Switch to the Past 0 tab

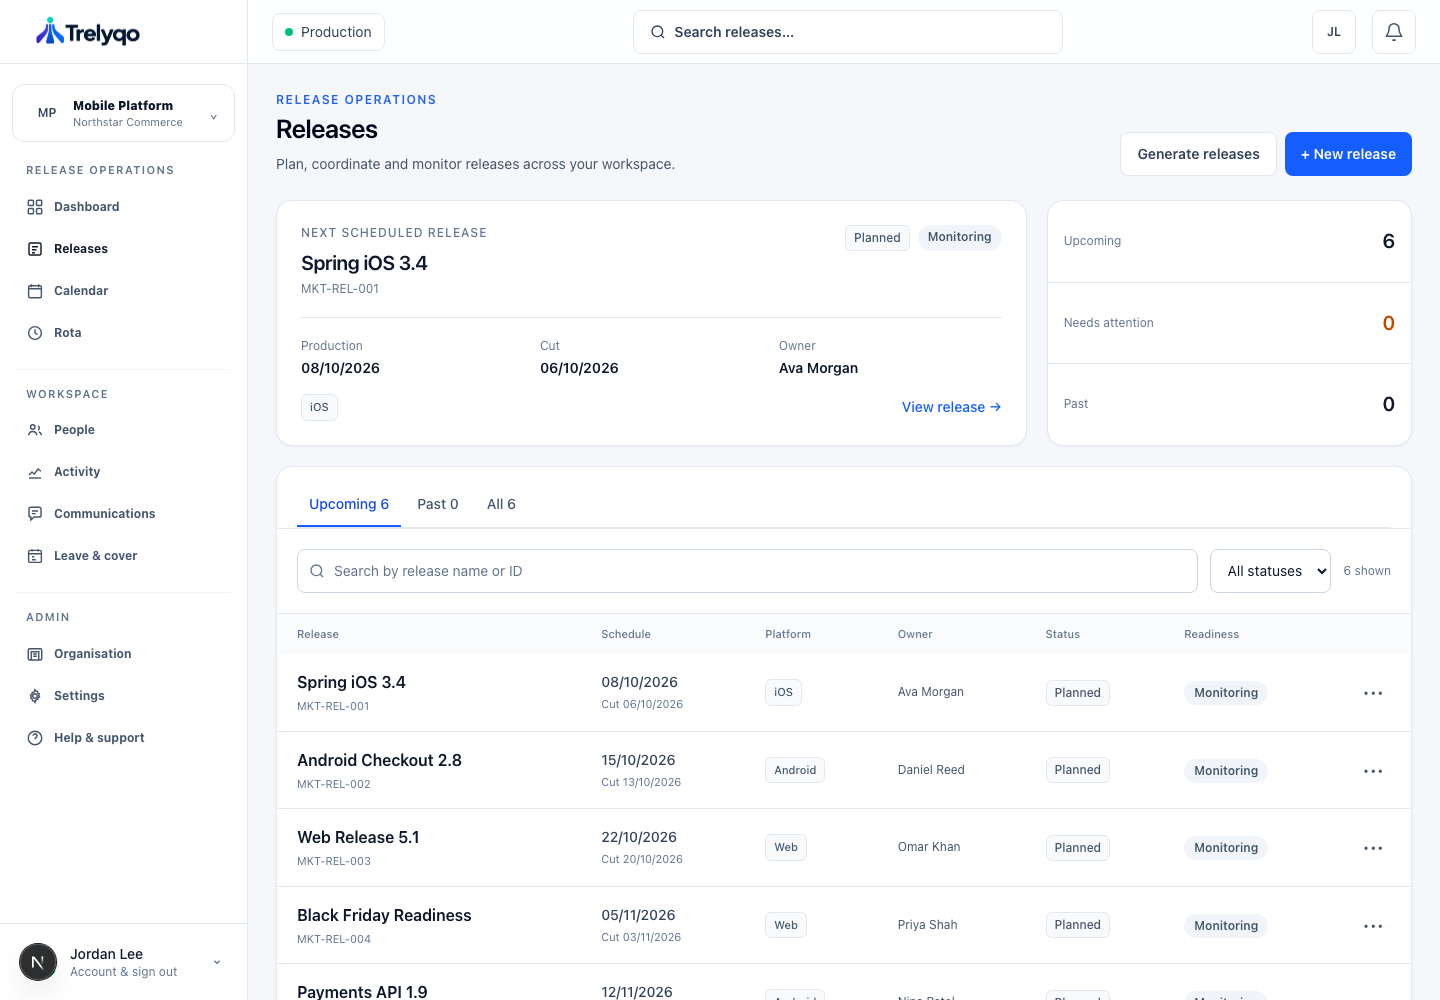438,504
